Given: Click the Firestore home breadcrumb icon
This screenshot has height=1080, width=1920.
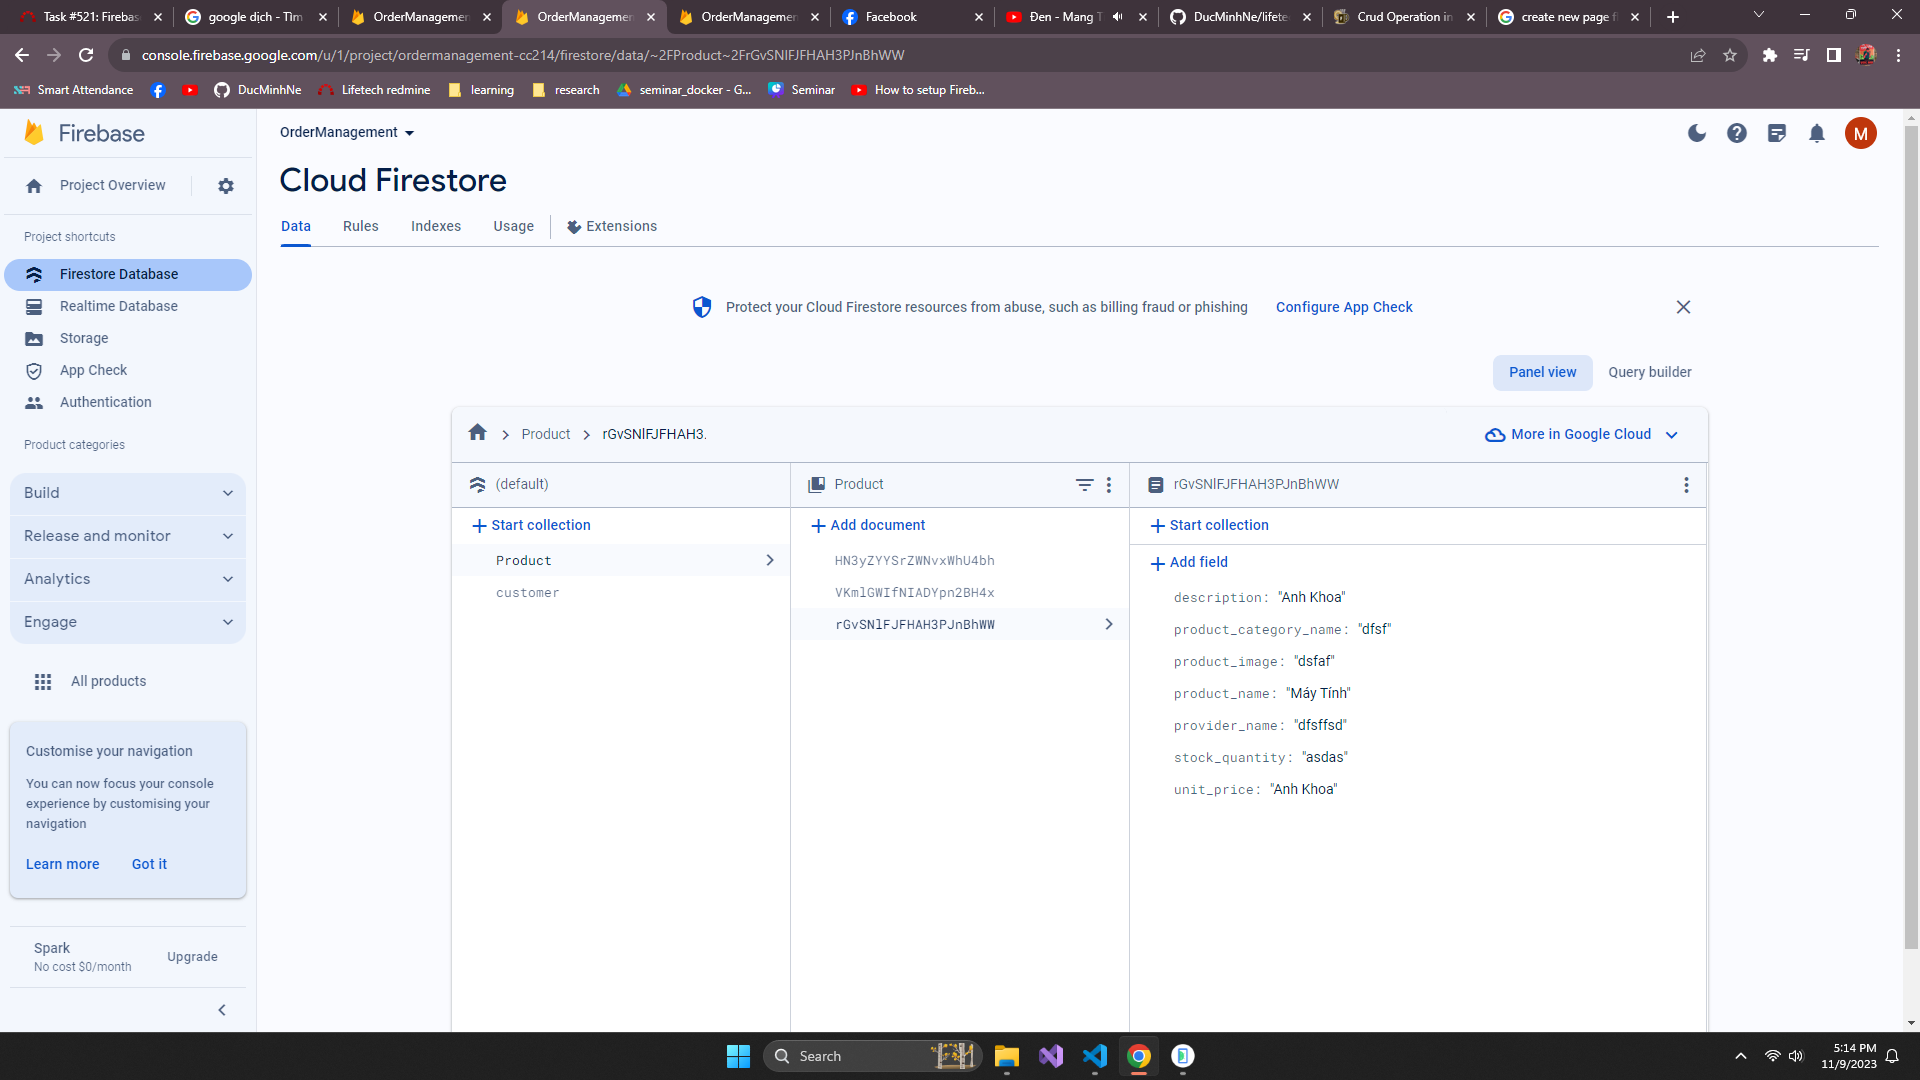Looking at the screenshot, I should (x=477, y=433).
